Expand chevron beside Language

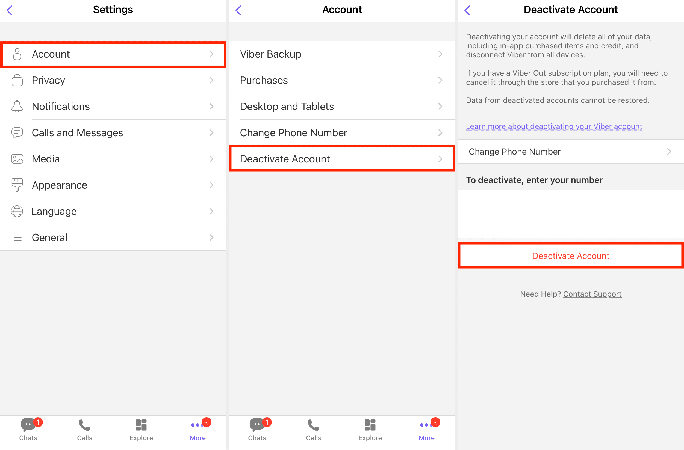(x=212, y=211)
